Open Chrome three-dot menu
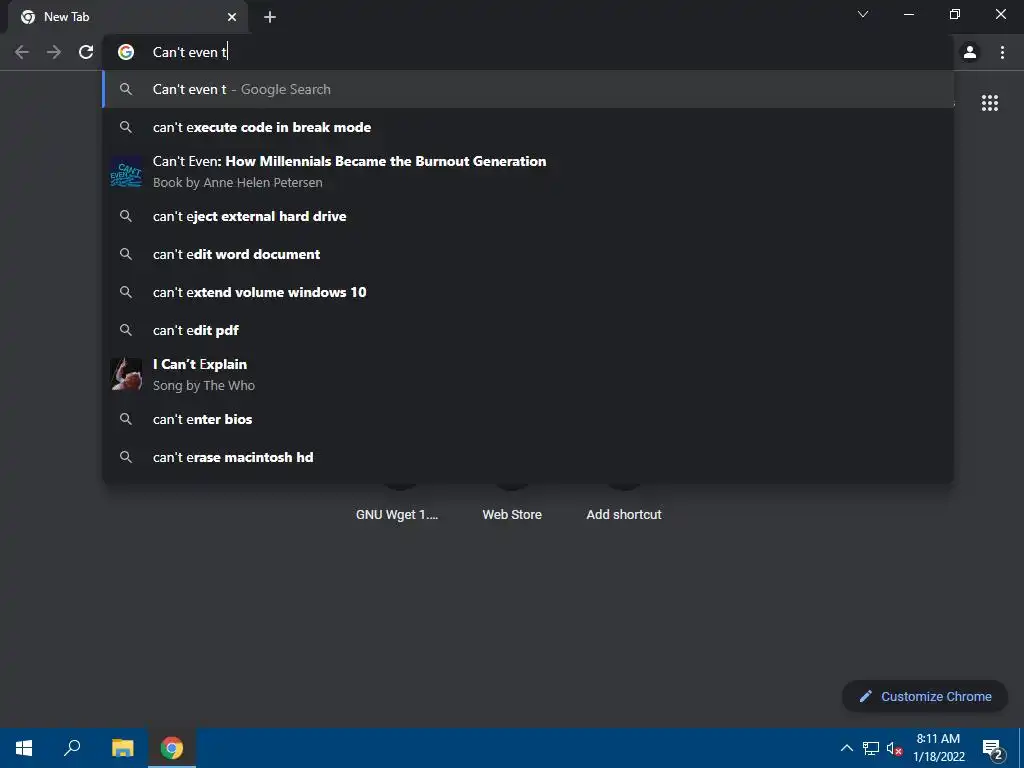 coord(1002,52)
